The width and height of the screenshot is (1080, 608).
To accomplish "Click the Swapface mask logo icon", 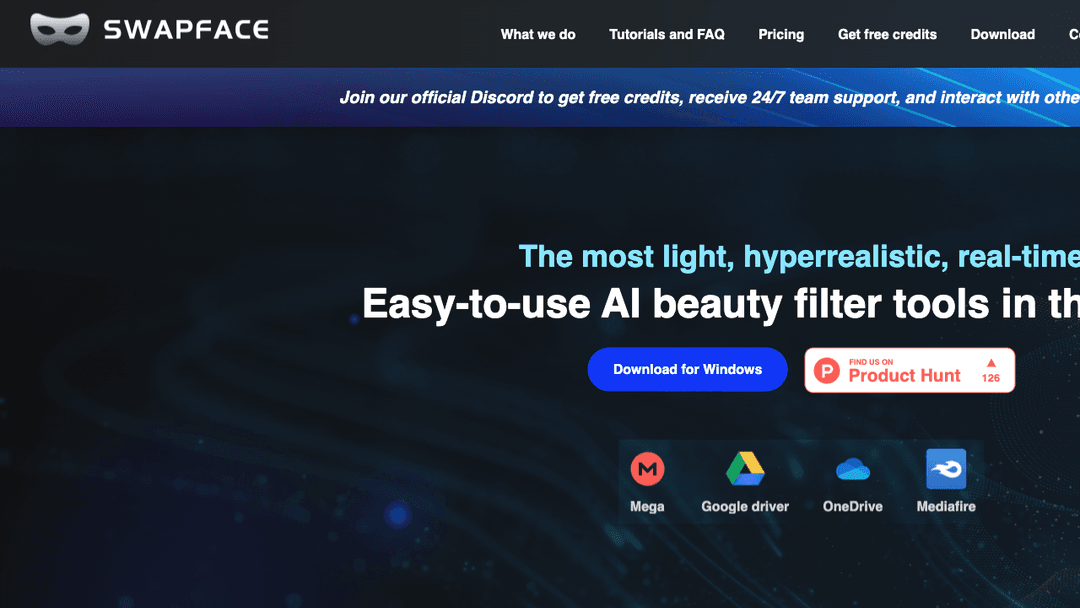I will coord(60,30).
